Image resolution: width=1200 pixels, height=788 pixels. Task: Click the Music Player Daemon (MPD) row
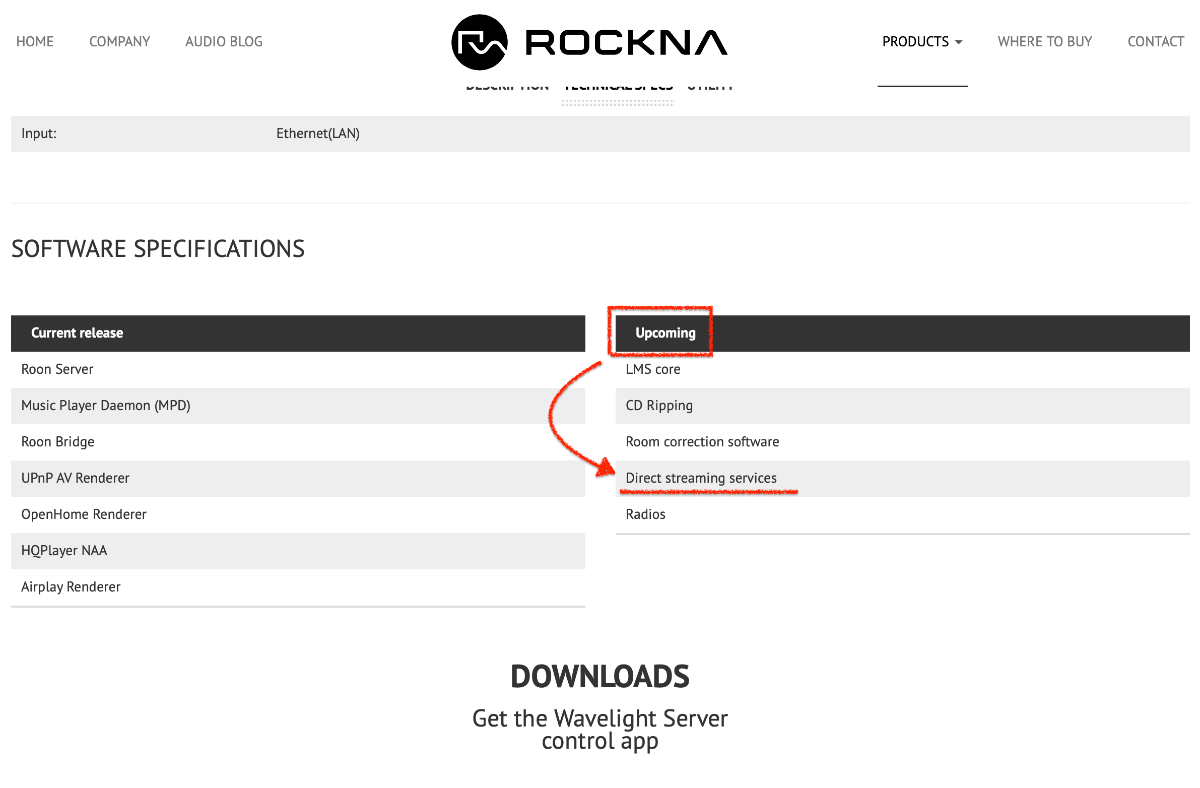click(105, 406)
